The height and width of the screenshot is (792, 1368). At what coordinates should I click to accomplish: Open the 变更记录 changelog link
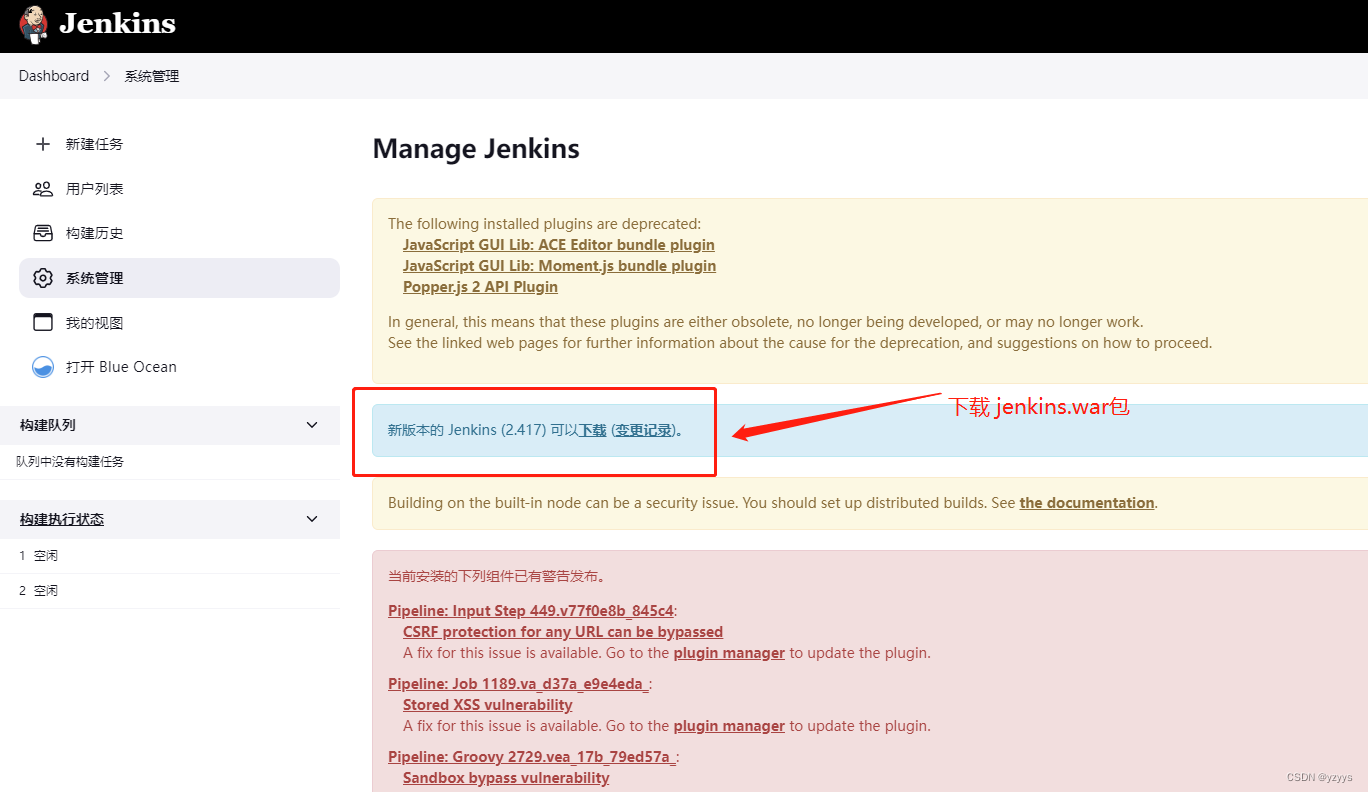(645, 430)
